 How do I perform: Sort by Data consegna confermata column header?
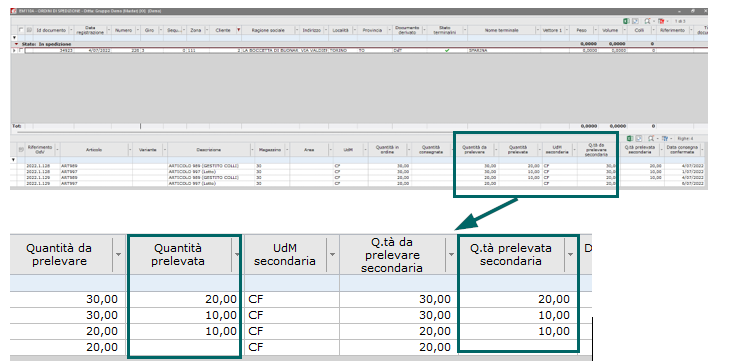coord(682,150)
